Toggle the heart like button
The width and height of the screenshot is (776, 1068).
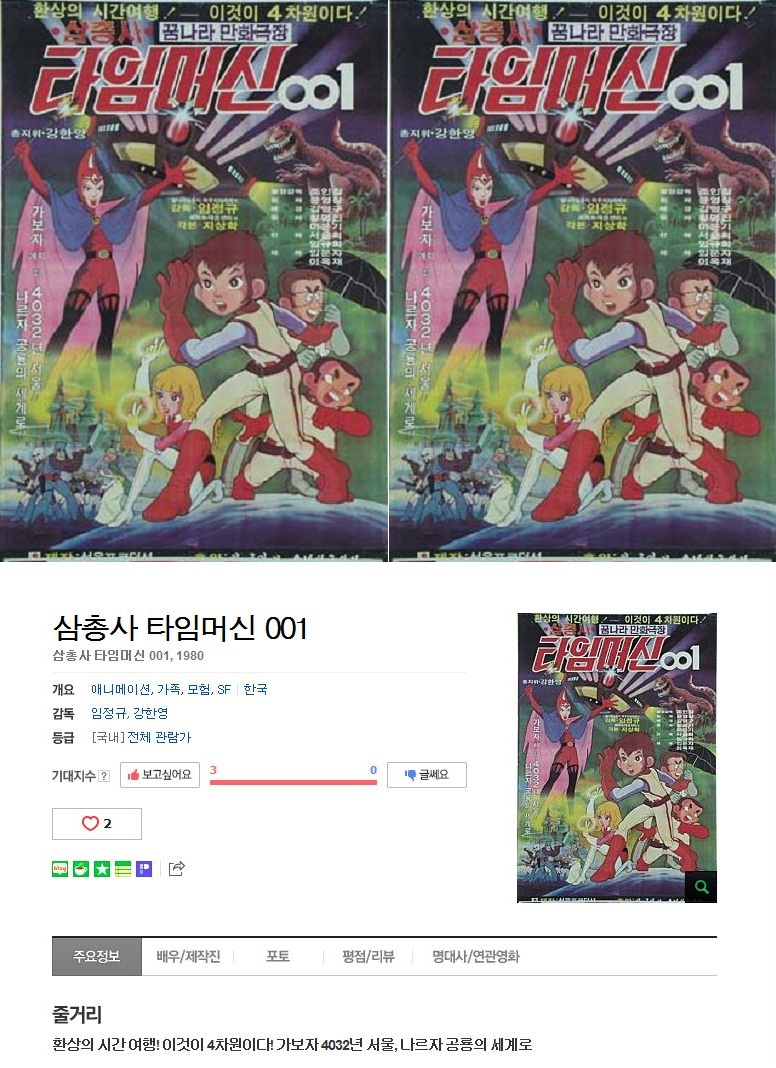point(97,823)
